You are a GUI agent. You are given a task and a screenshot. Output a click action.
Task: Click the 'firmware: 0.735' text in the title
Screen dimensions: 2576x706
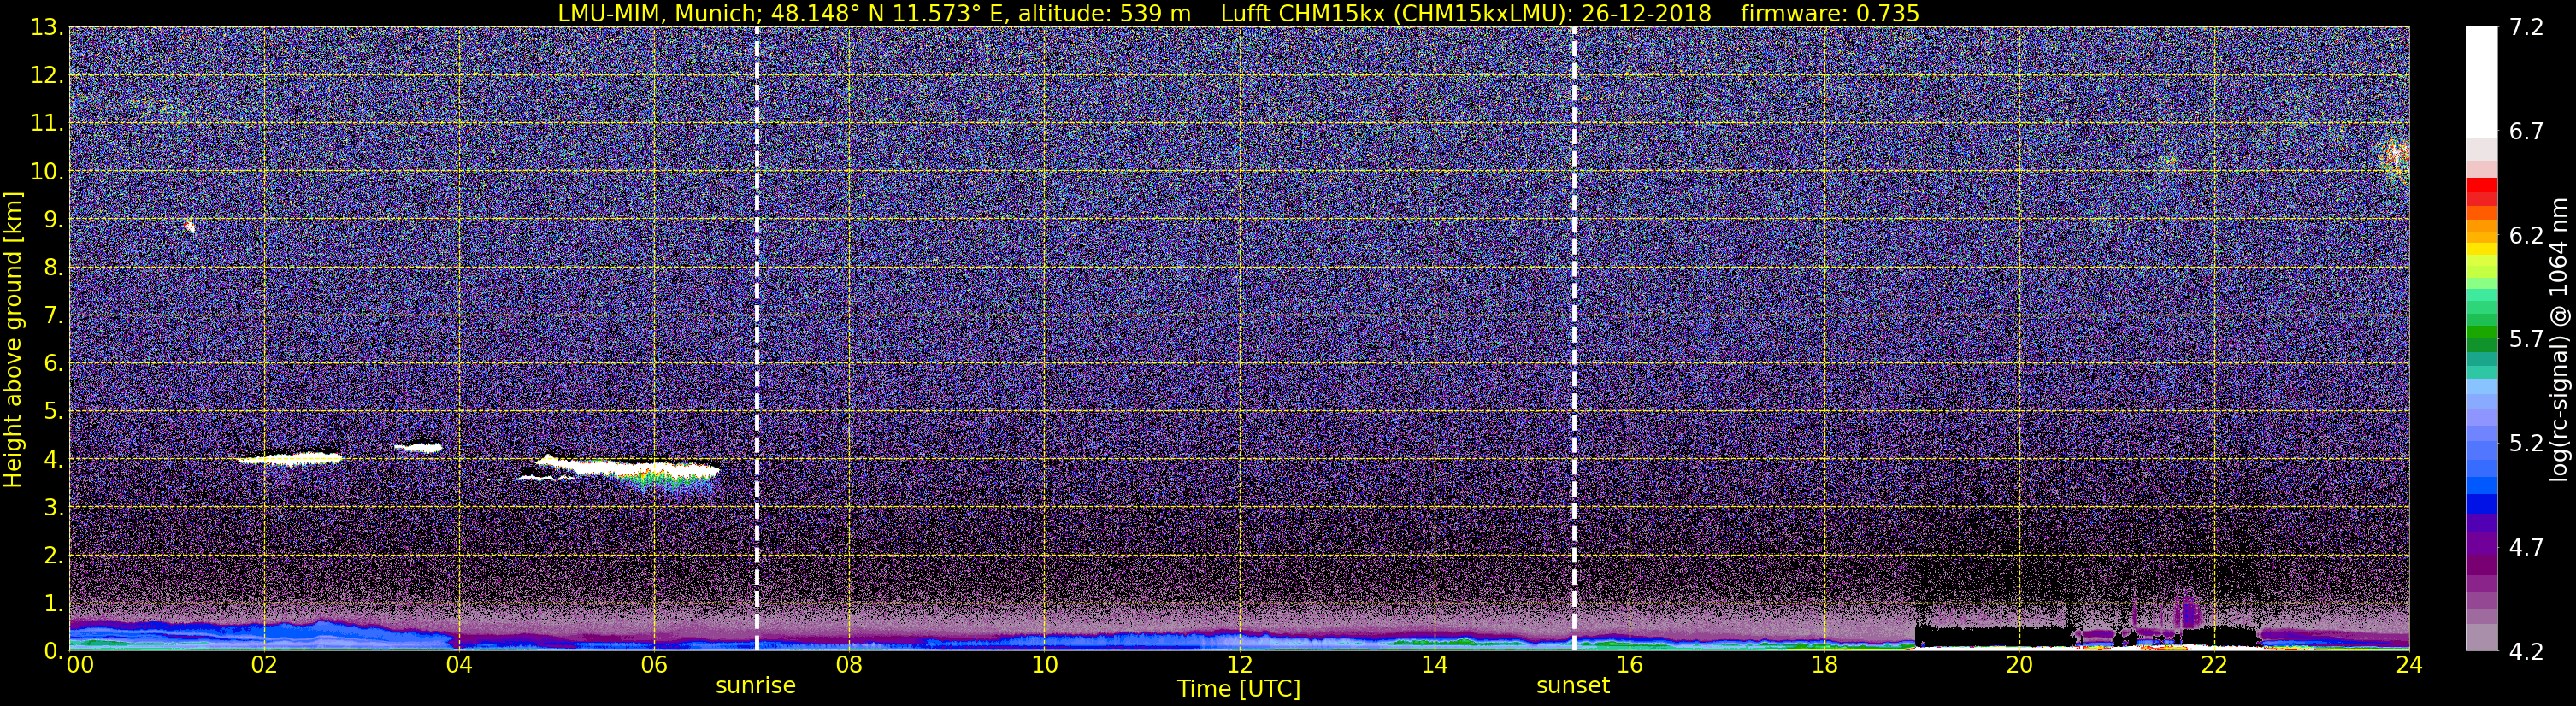pyautogui.click(x=1829, y=13)
